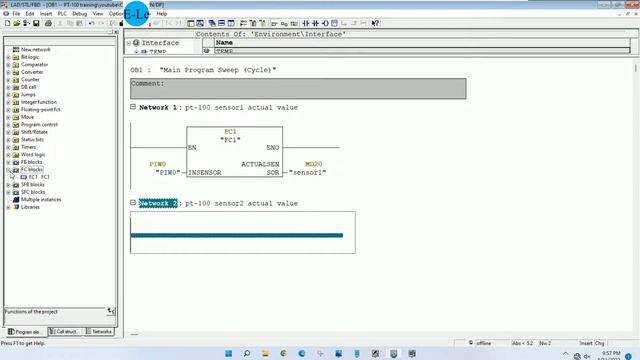Expand the DB call folder
Viewport: 640px width, 360px height.
tap(8, 87)
